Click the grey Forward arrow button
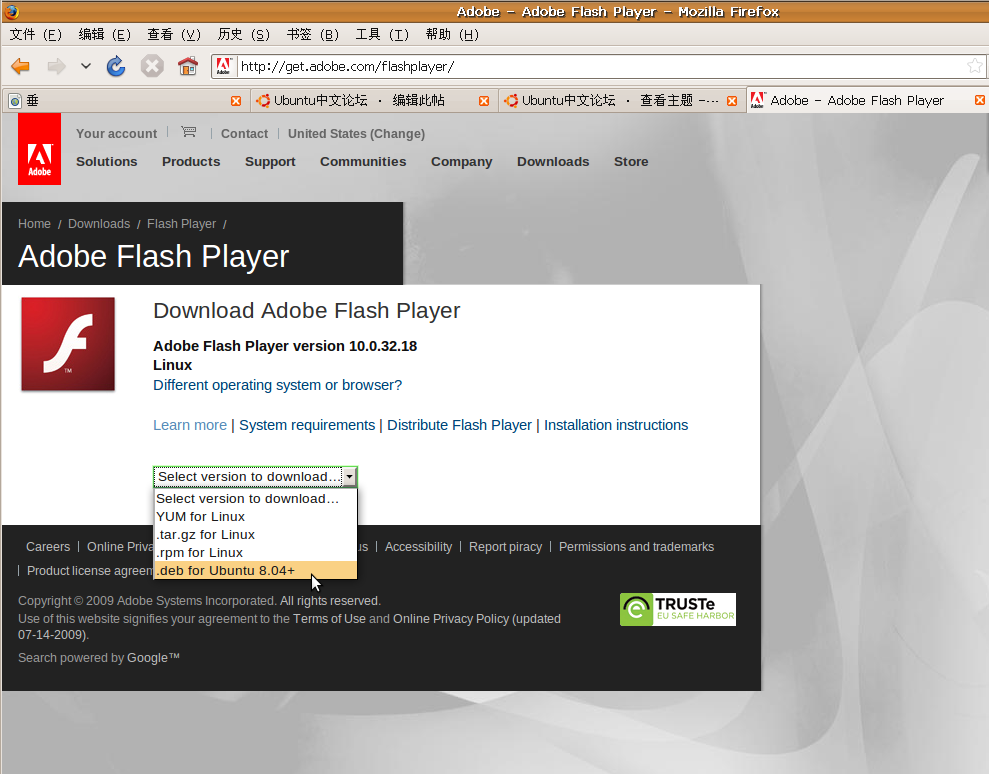The image size is (989, 774). tap(57, 66)
